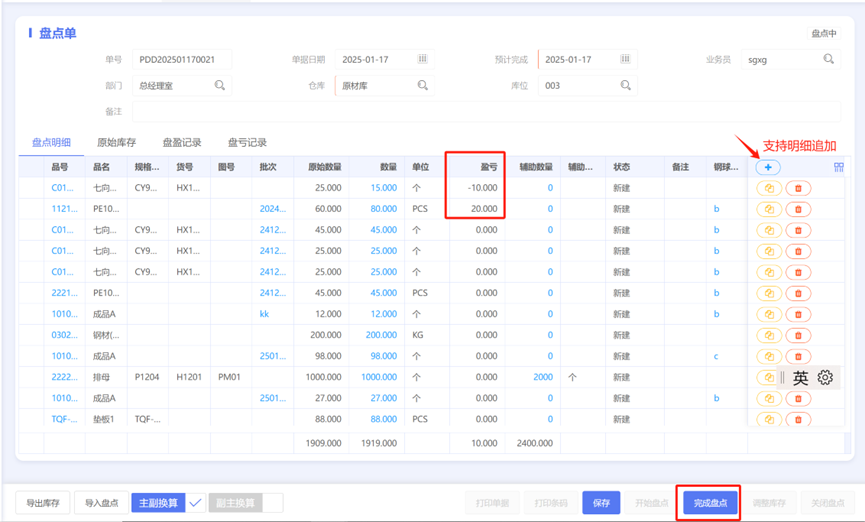Delete the 垫板1 88.000 row
The image size is (865, 522).
798,419
